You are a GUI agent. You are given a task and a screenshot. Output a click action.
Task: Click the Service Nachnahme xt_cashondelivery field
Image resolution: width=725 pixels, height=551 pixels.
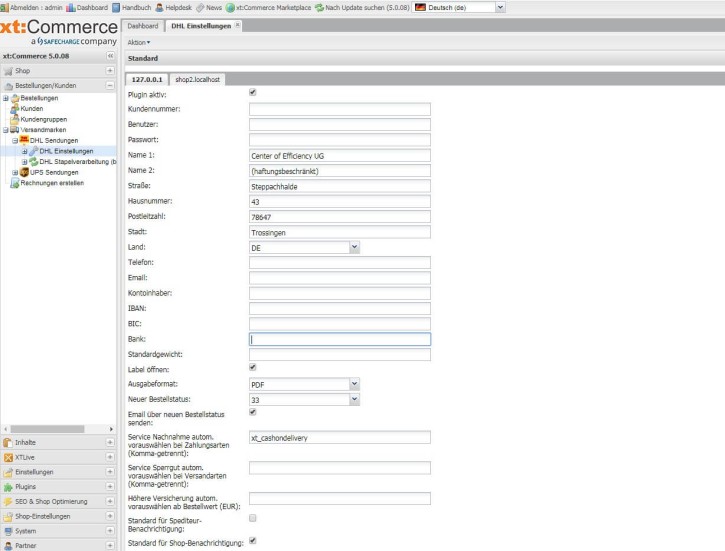click(340, 437)
